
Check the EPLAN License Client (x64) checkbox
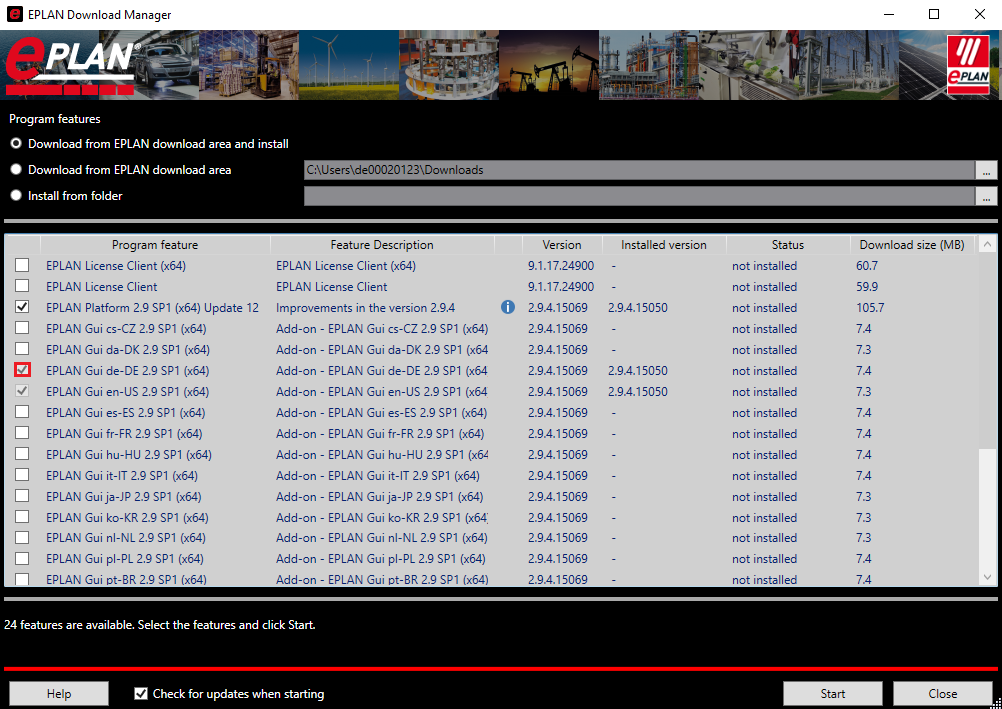point(22,265)
